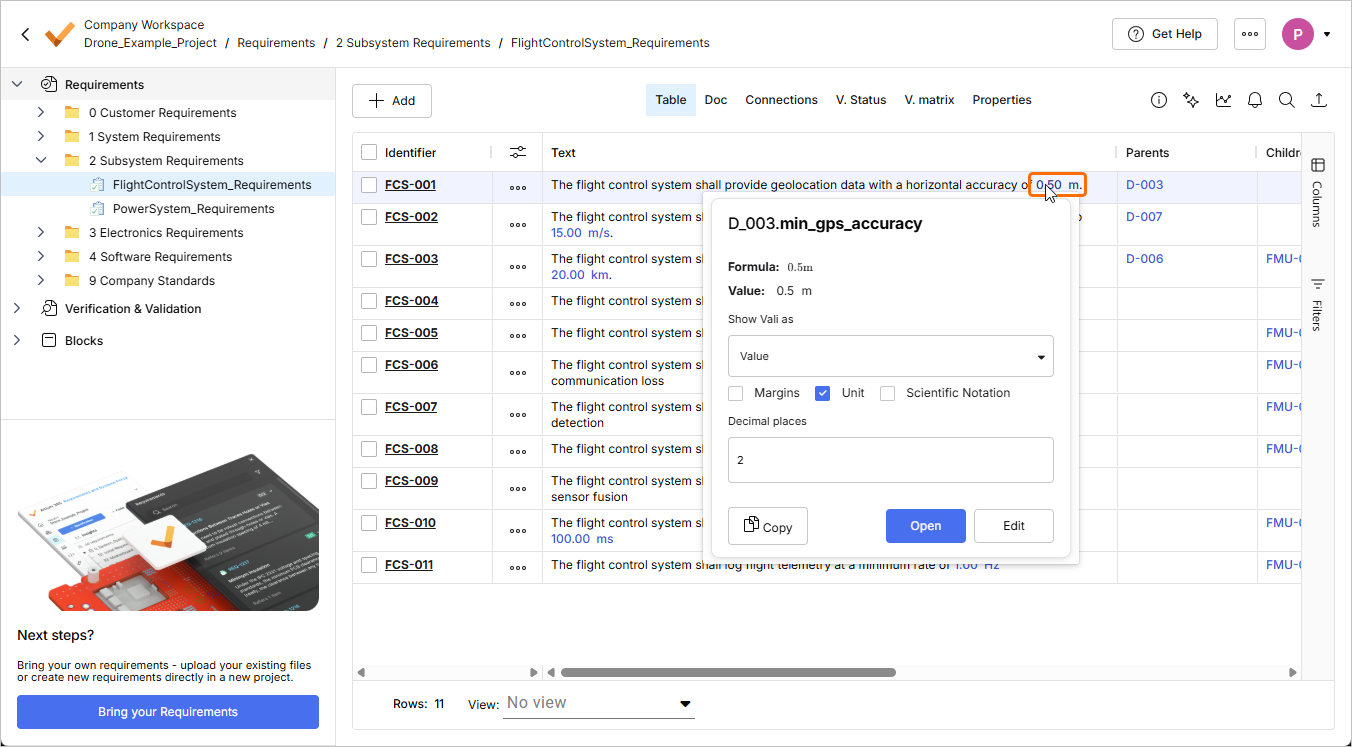
Task: Open the AI sparkle assistant icon
Action: 1191,100
